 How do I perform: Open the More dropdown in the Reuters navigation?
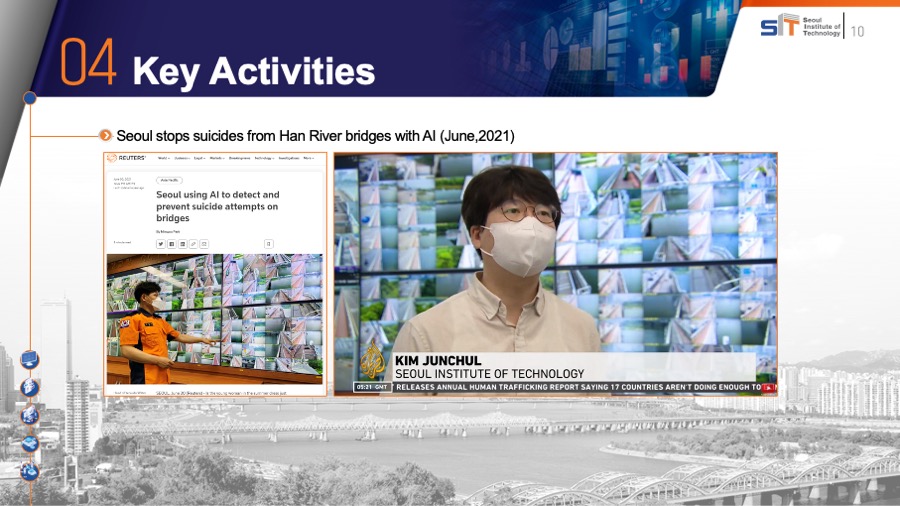tap(309, 158)
